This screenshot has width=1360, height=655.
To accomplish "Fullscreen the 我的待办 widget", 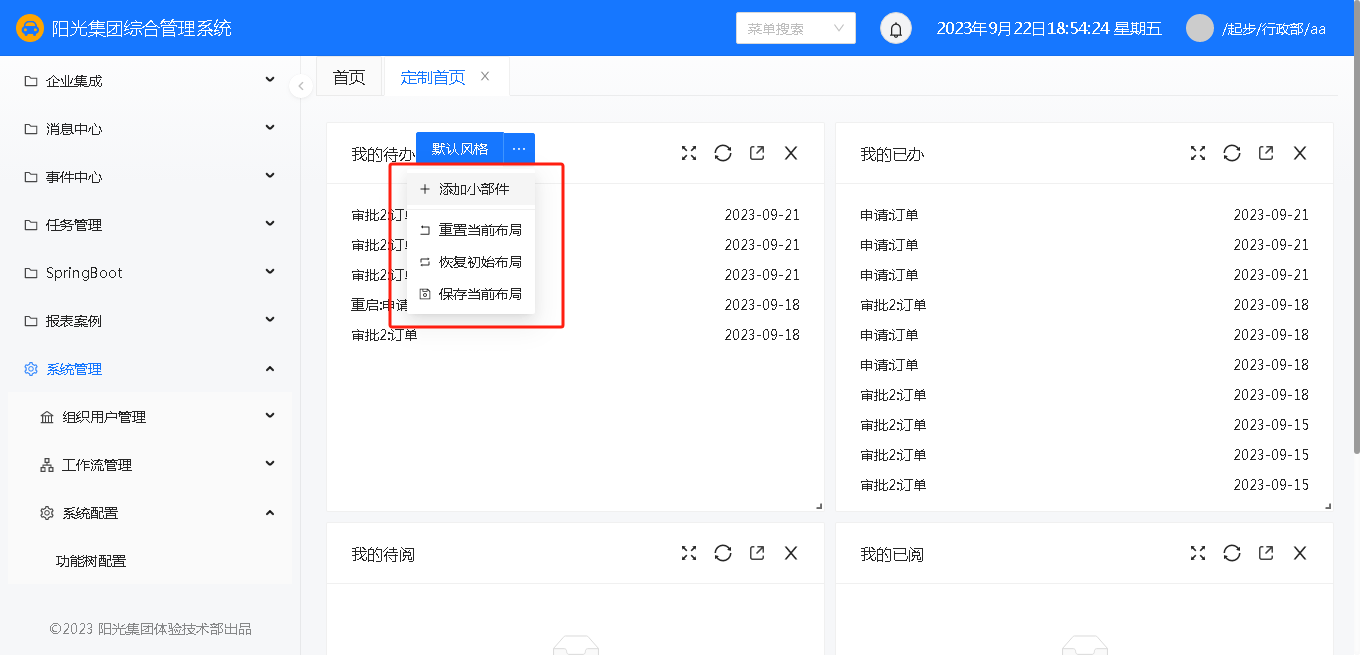I will (689, 153).
